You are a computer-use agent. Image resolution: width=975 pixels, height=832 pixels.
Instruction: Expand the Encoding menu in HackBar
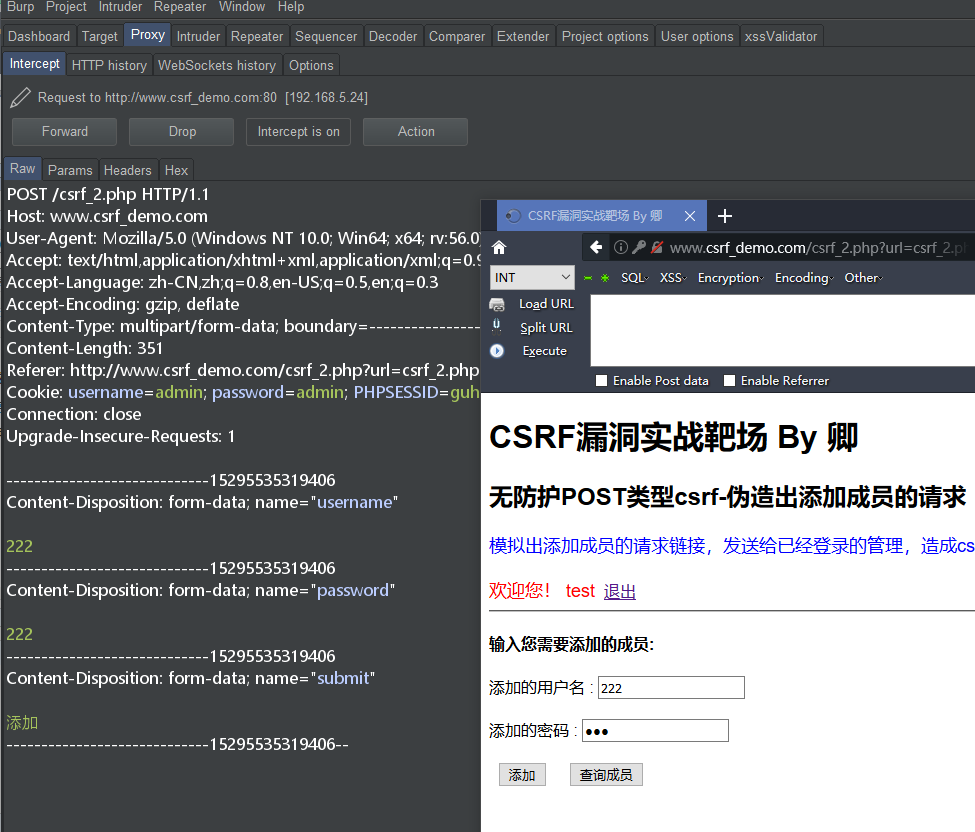[x=804, y=278]
